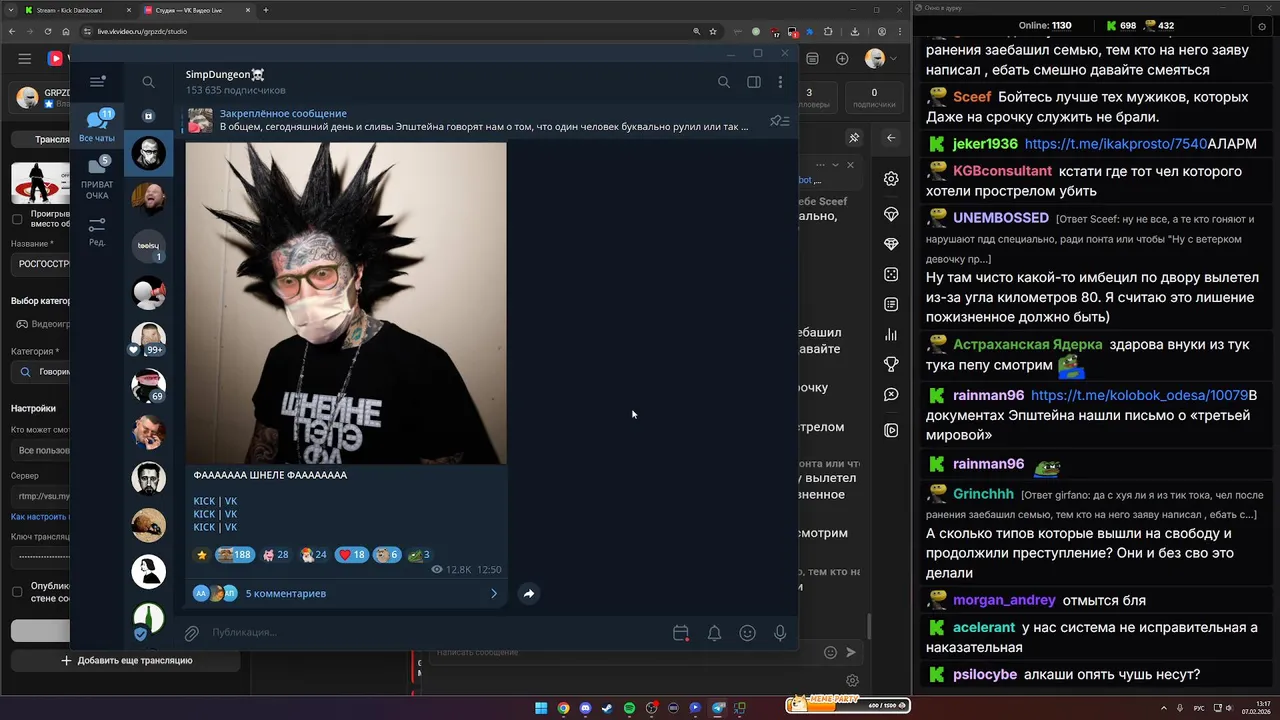Check the Опублик... на стене checkbox
The image size is (1280, 720).
pyautogui.click(x=17, y=592)
